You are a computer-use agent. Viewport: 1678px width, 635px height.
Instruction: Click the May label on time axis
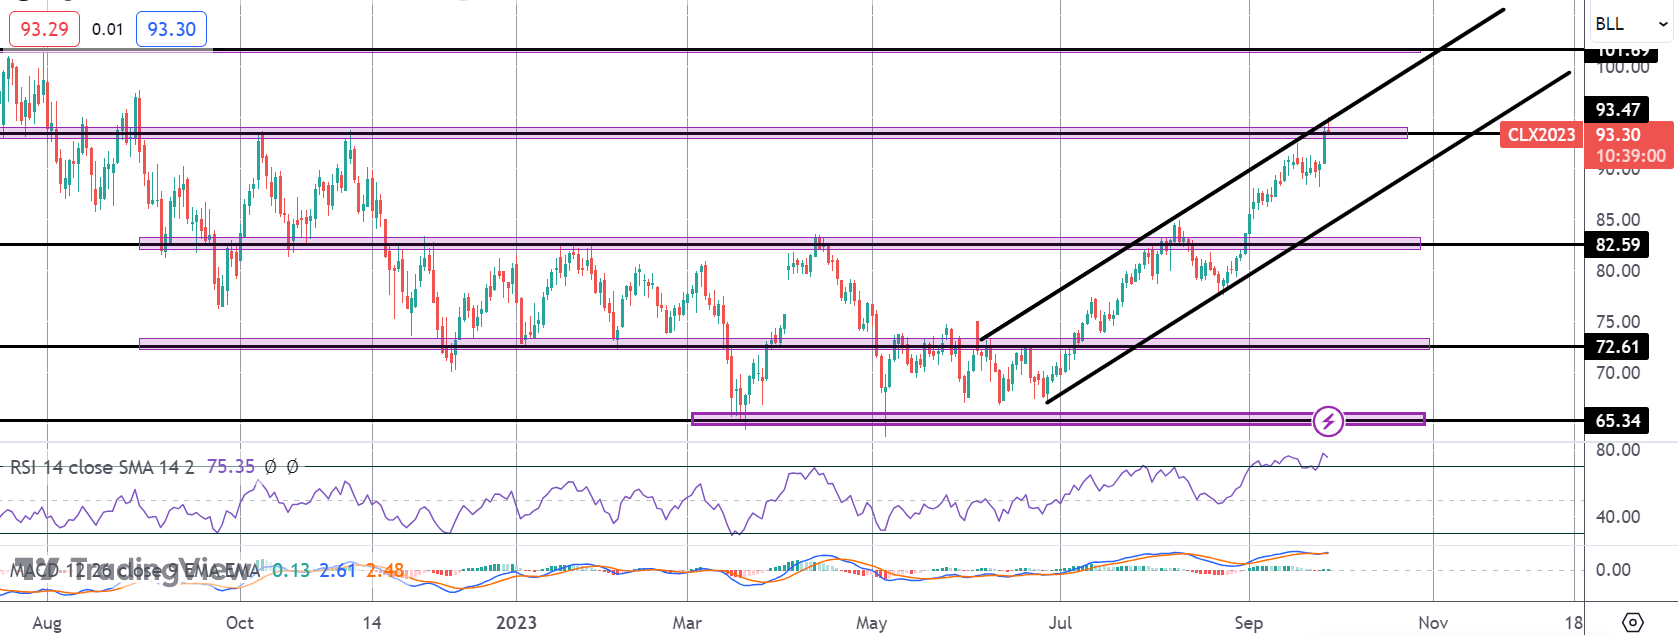click(x=872, y=623)
